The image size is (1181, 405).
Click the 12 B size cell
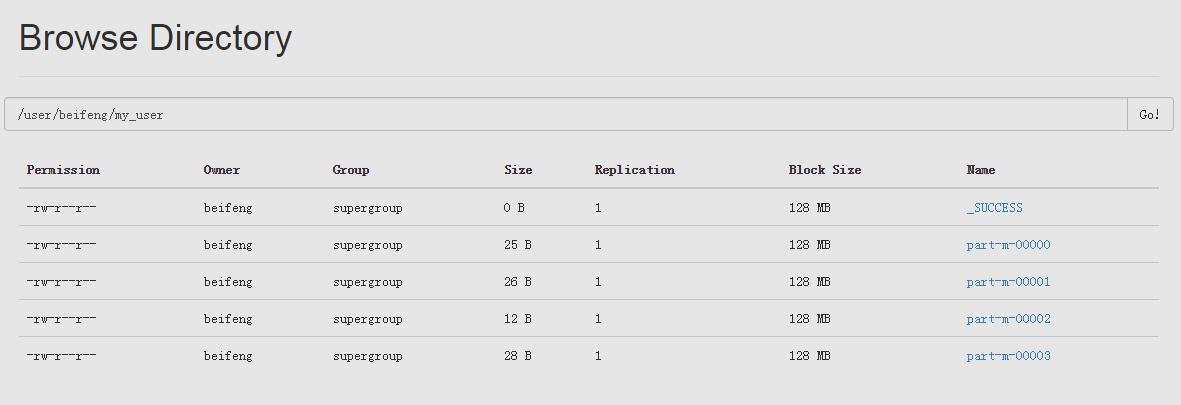point(517,318)
